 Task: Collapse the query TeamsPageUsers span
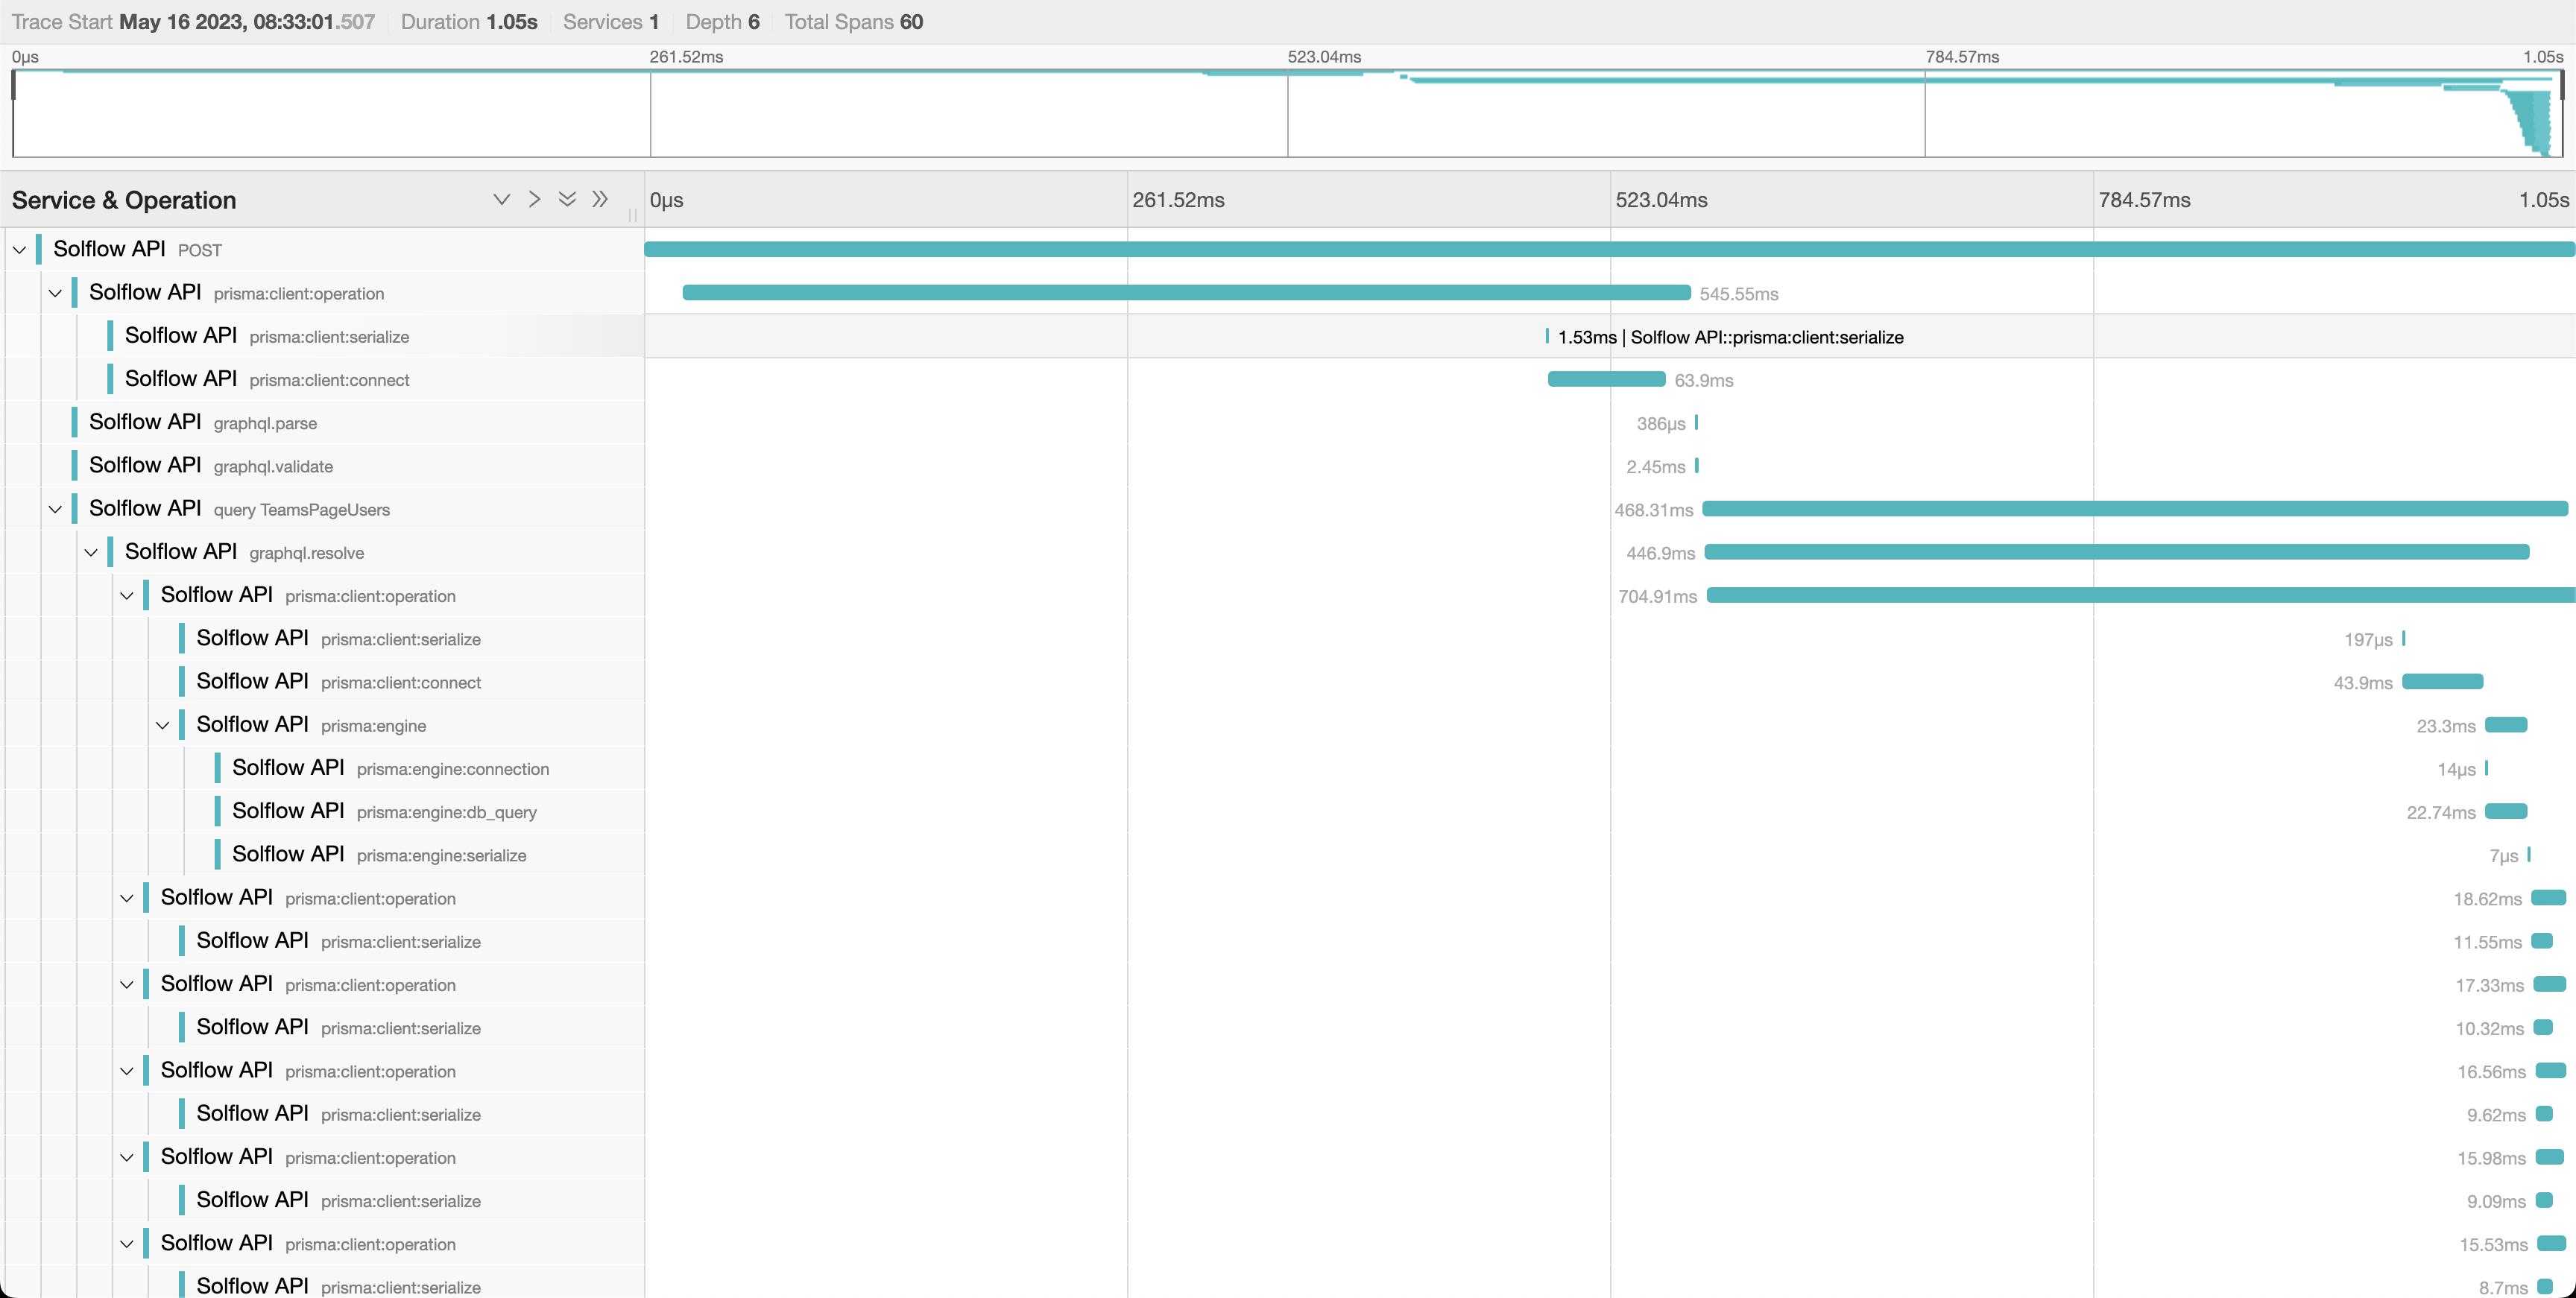[x=55, y=508]
